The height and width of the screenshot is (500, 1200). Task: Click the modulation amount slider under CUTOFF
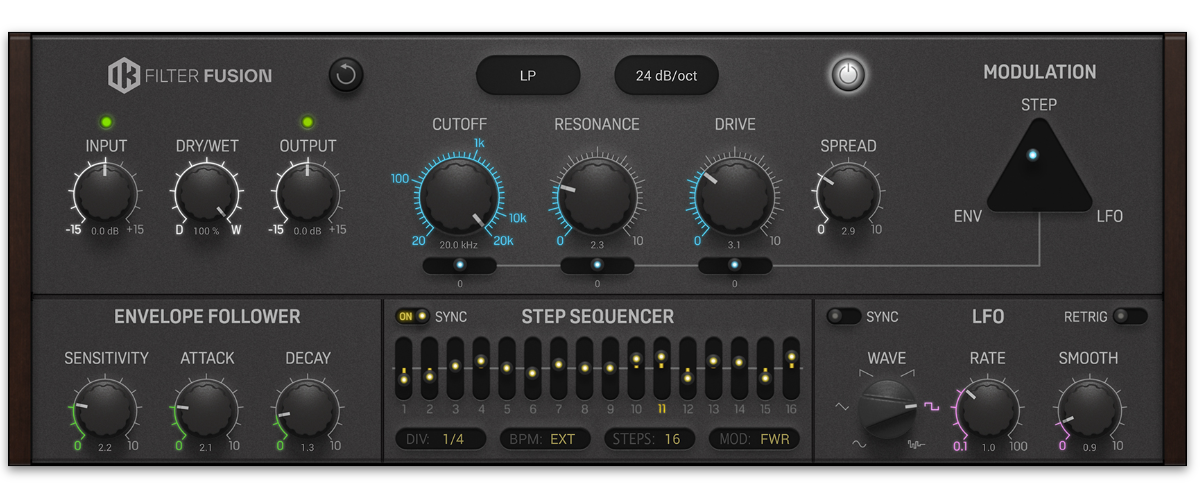click(x=459, y=265)
